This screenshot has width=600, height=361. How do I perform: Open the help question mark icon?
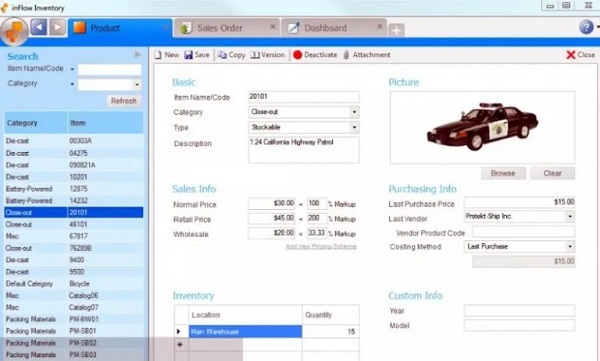coord(586,27)
